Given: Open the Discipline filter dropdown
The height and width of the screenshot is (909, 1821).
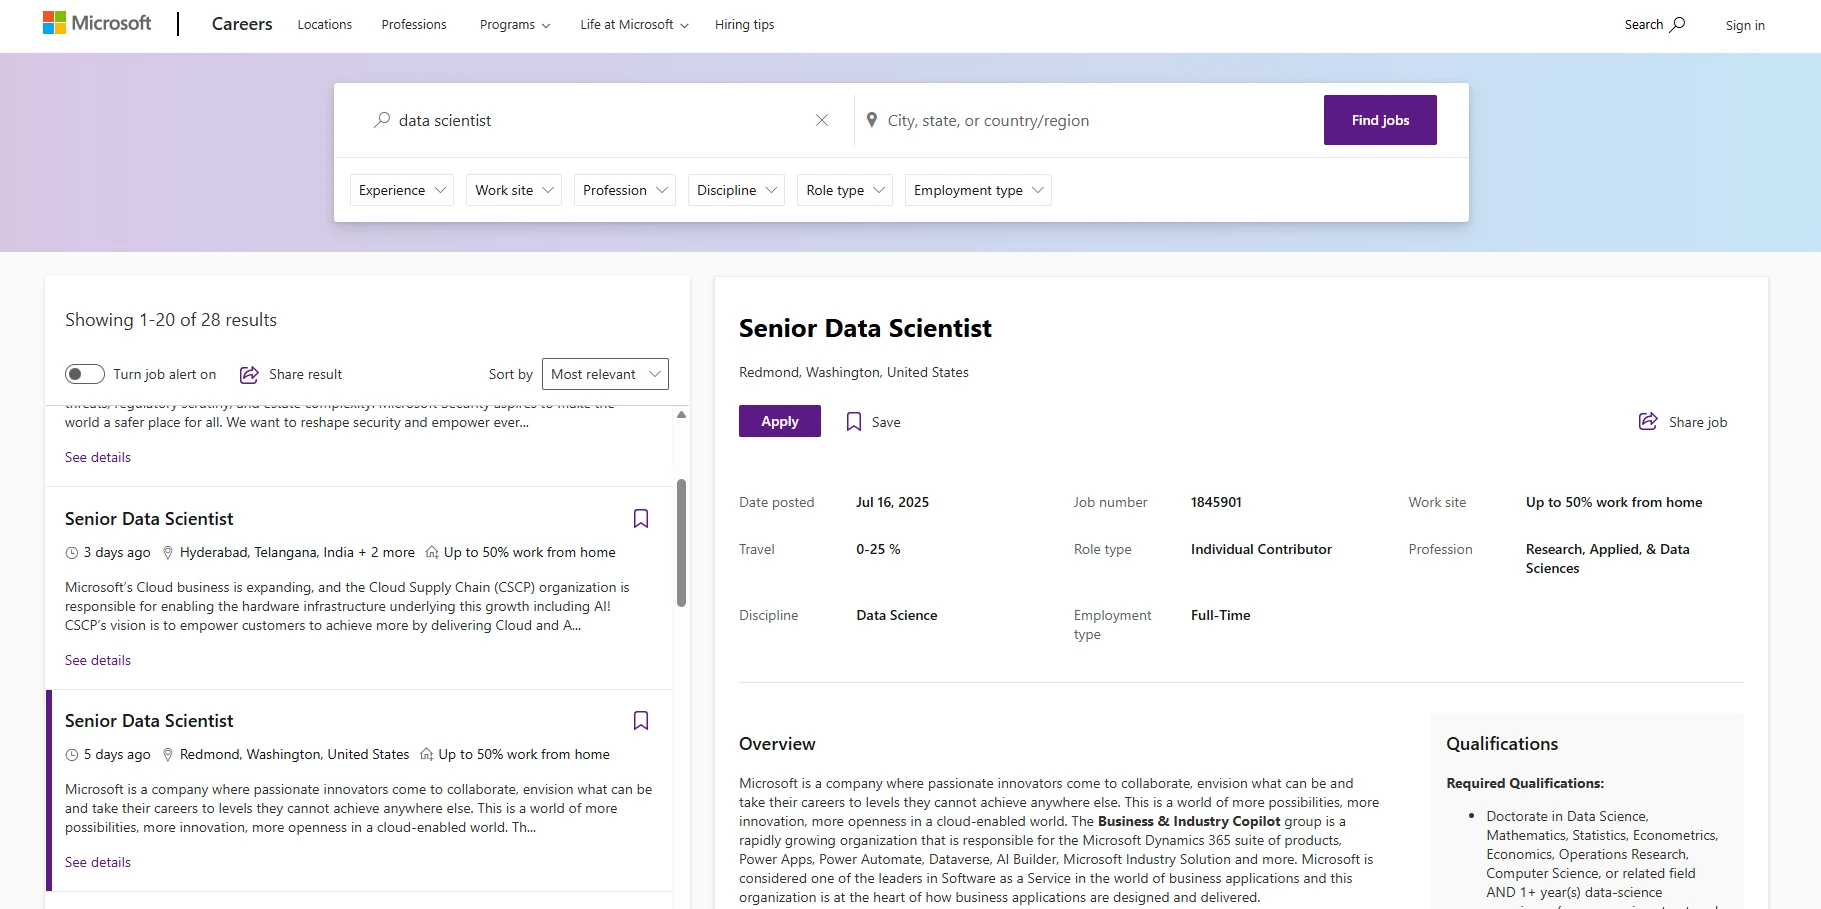Looking at the screenshot, I should click(x=736, y=190).
